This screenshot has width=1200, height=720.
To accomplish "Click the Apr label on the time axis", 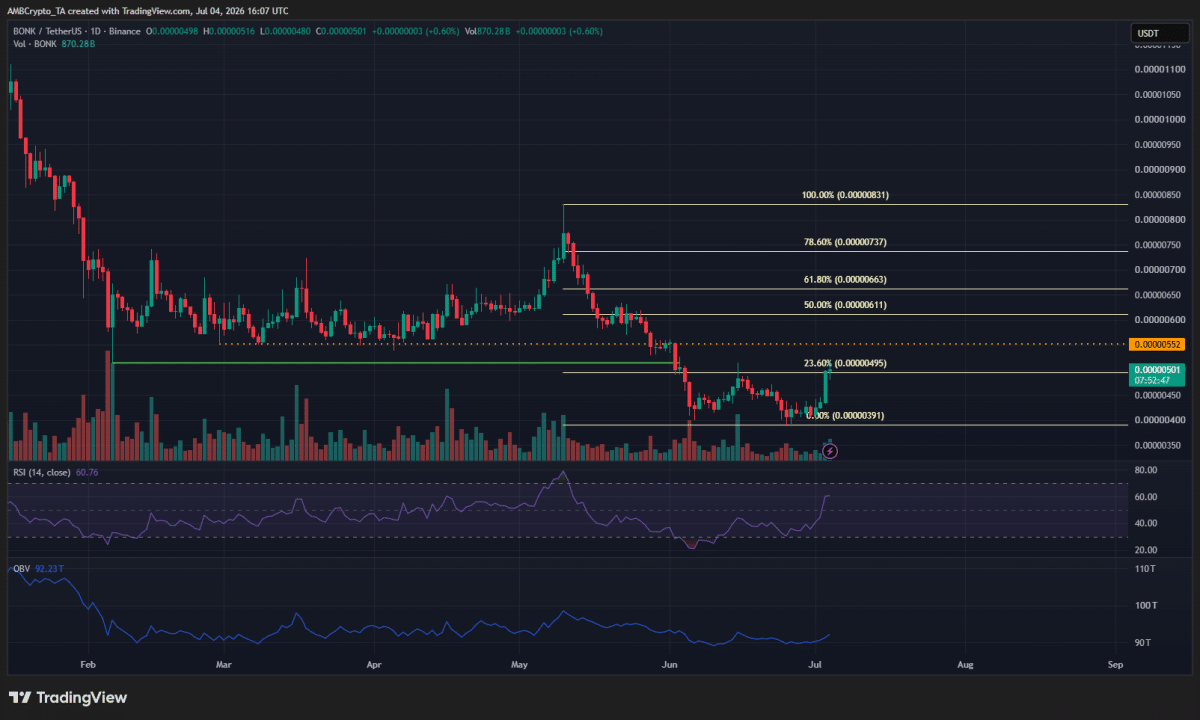I will [x=375, y=663].
